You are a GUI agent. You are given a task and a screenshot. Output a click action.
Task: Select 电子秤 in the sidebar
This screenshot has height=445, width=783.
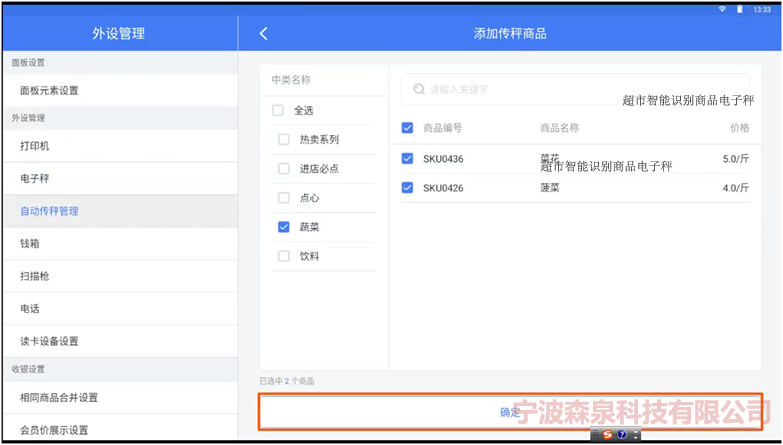click(119, 178)
